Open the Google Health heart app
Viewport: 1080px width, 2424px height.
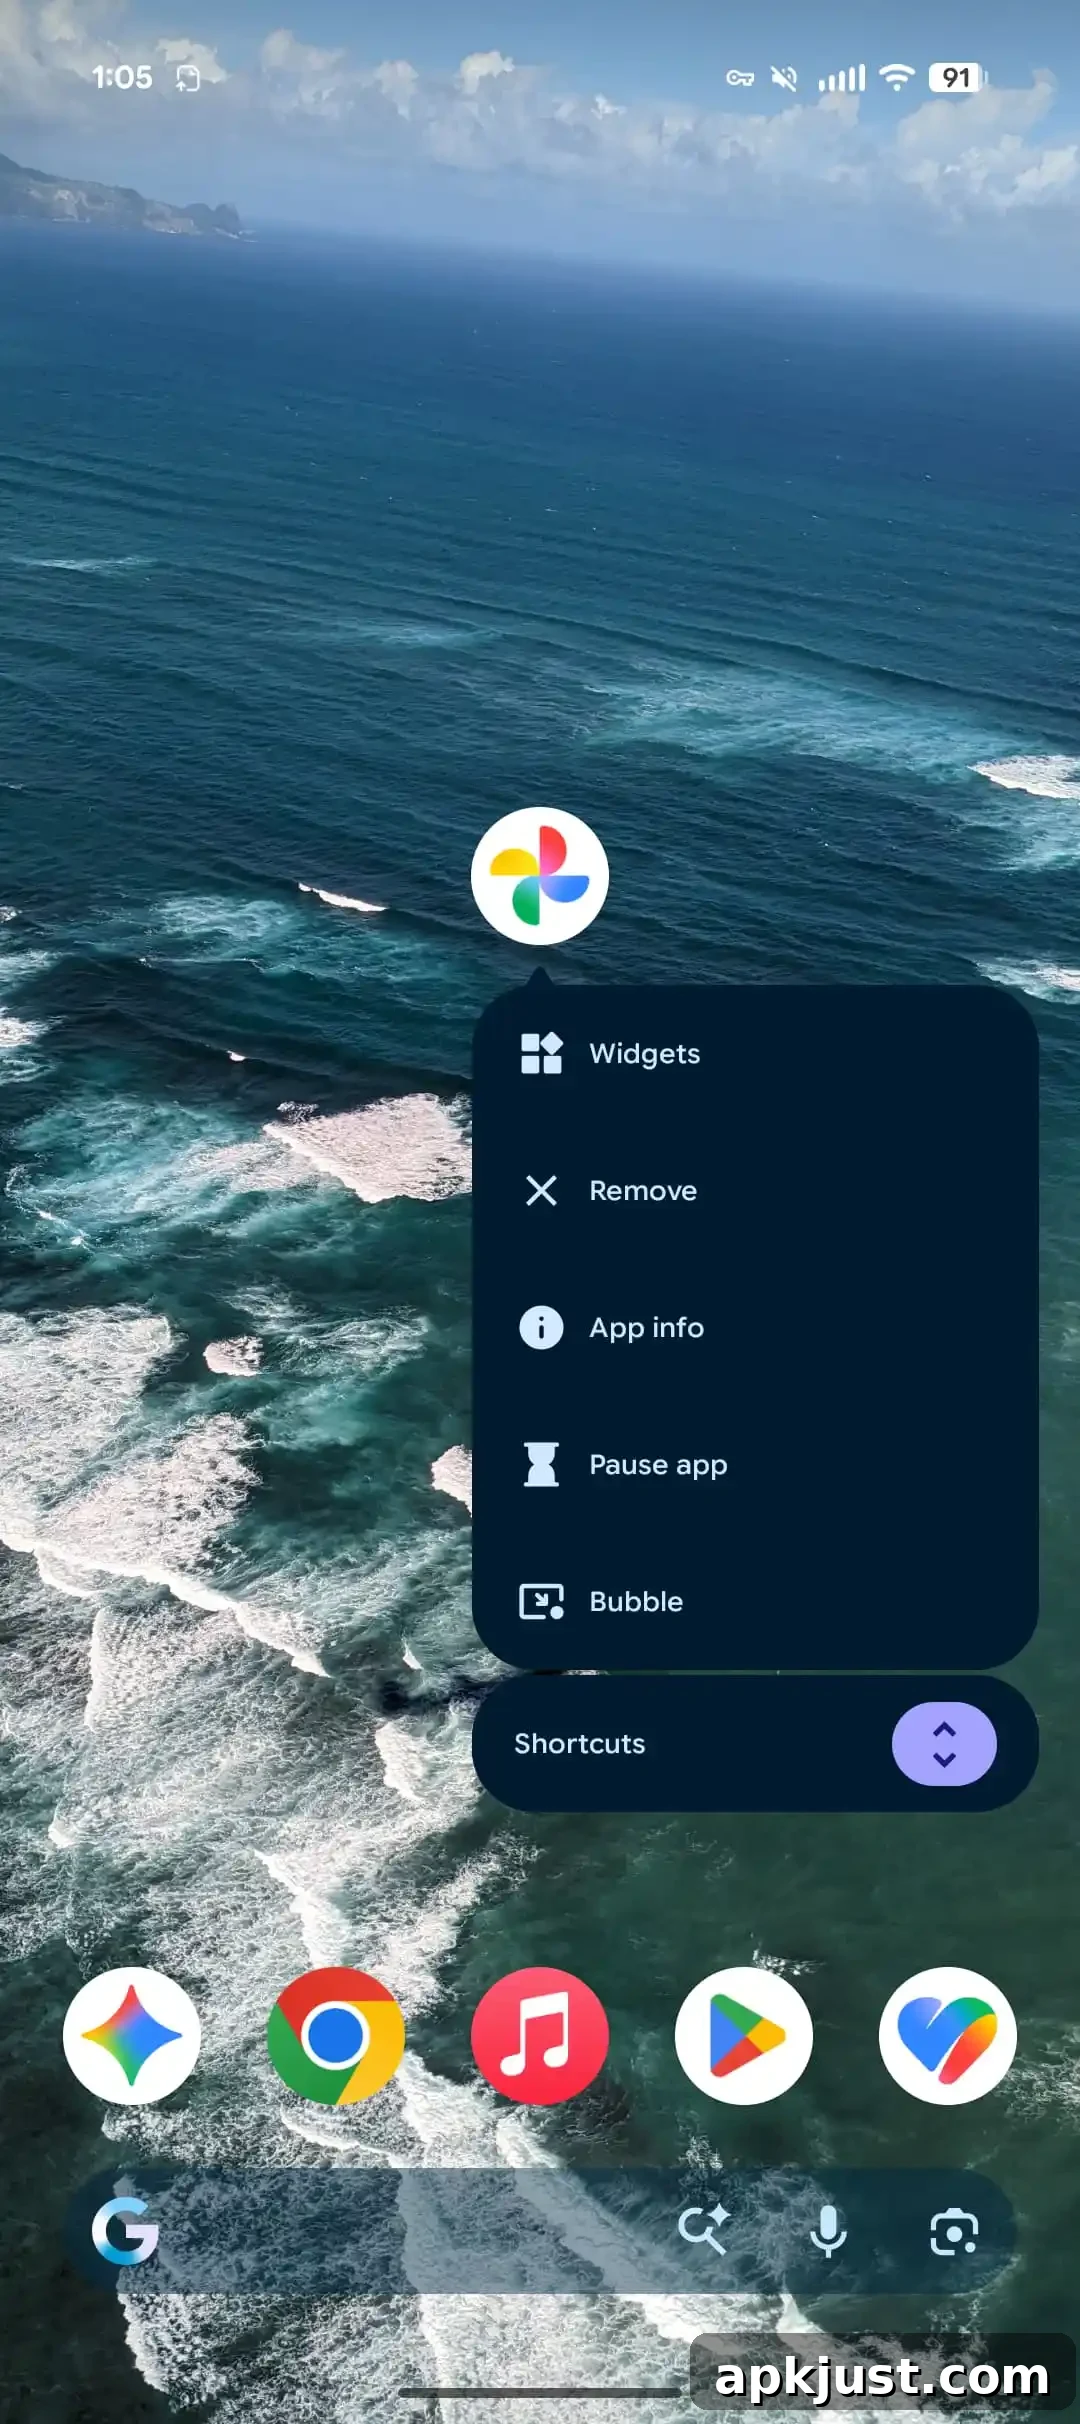point(948,2036)
